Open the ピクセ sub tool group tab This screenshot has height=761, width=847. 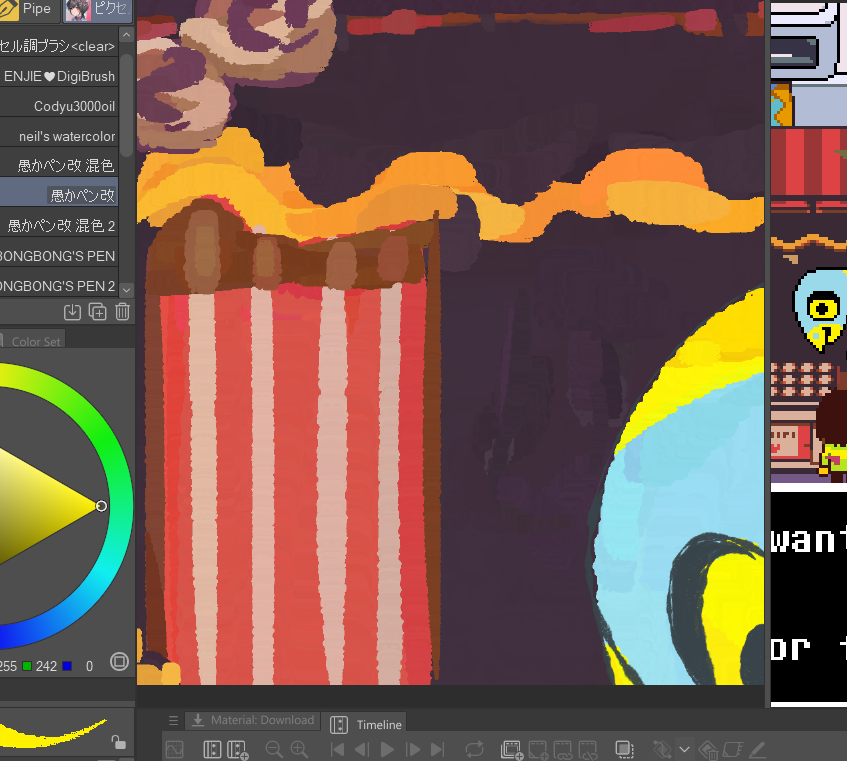[98, 9]
